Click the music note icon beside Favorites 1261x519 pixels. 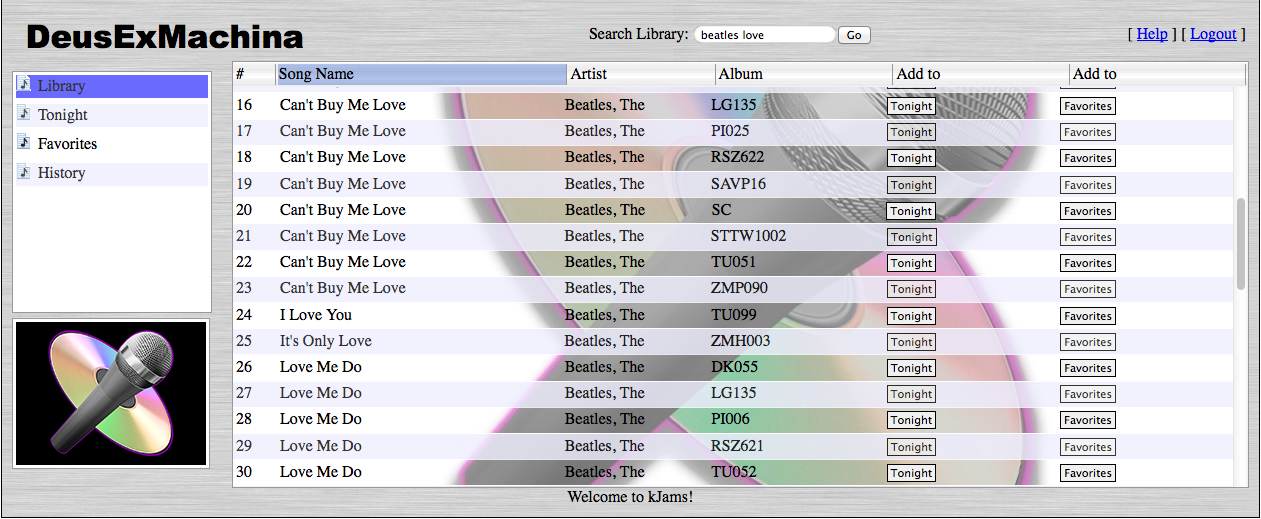[25, 143]
